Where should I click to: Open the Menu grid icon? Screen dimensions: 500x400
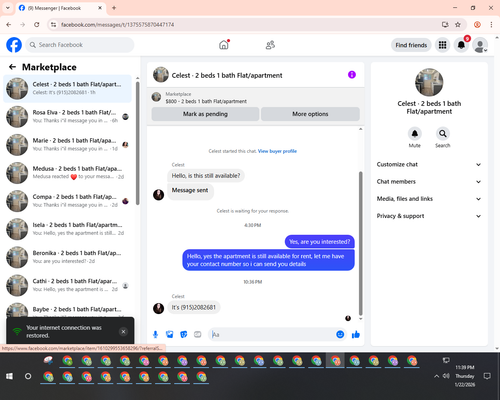442,45
